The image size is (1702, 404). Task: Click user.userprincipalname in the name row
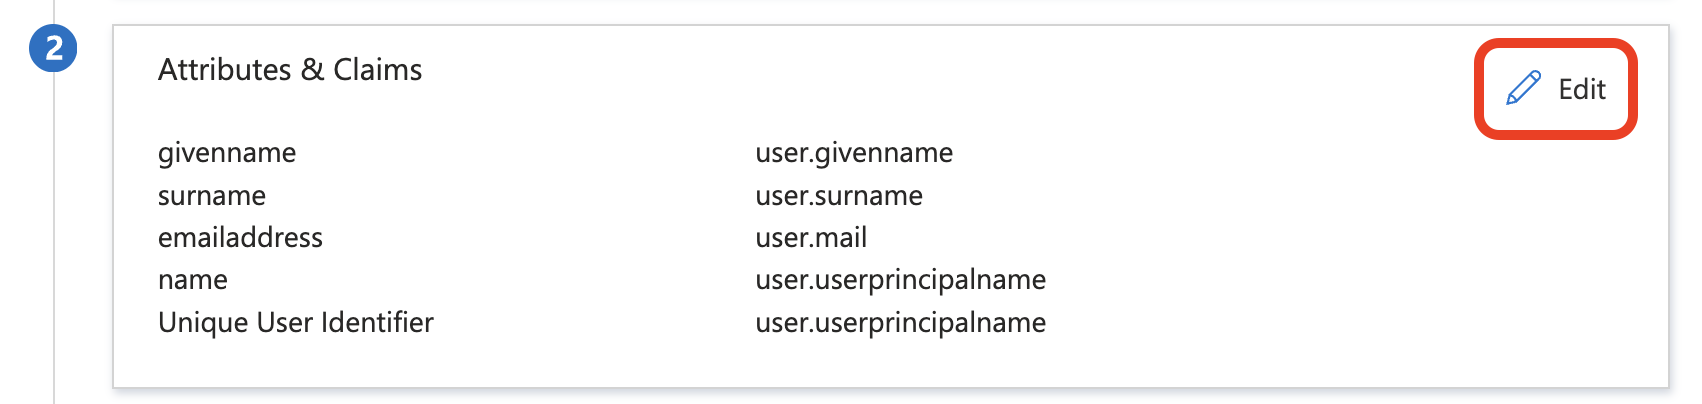(x=900, y=280)
